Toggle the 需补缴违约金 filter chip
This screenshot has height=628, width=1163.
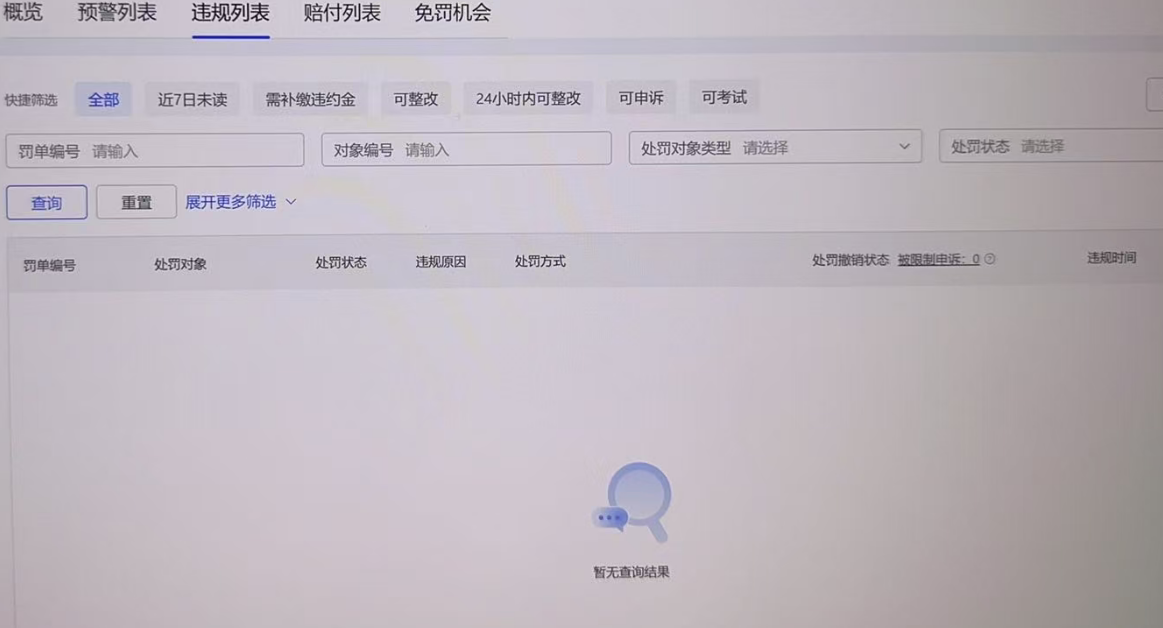[310, 100]
